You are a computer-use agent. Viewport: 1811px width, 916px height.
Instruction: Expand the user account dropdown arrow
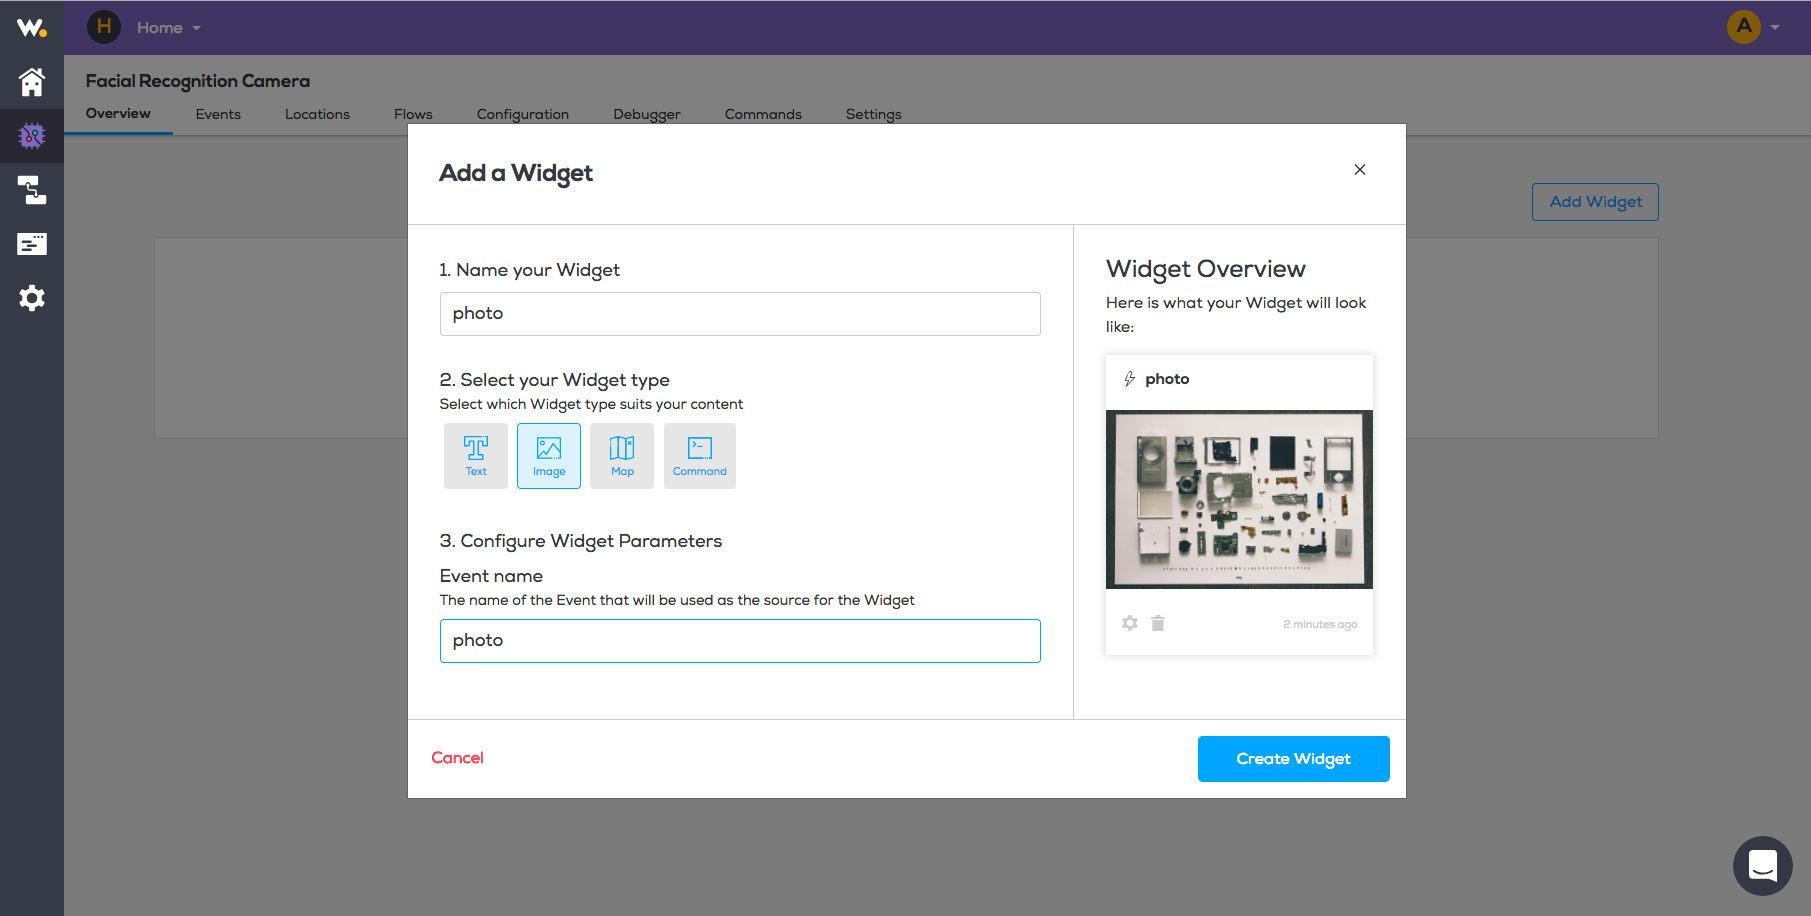(1775, 28)
